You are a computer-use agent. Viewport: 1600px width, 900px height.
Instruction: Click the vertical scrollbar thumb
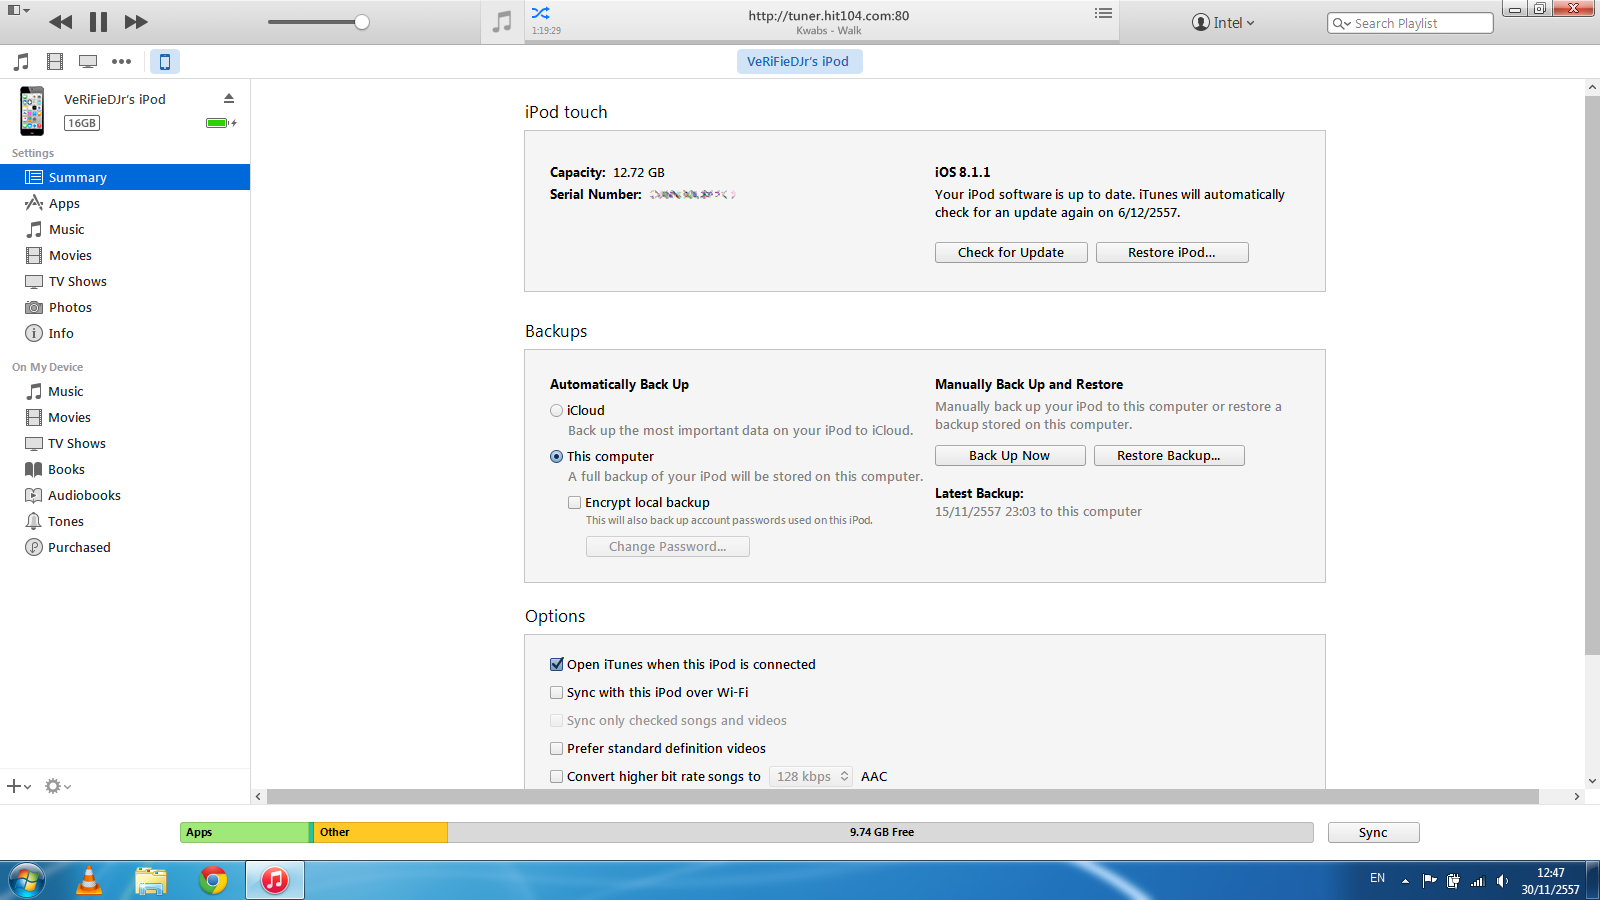1592,375
